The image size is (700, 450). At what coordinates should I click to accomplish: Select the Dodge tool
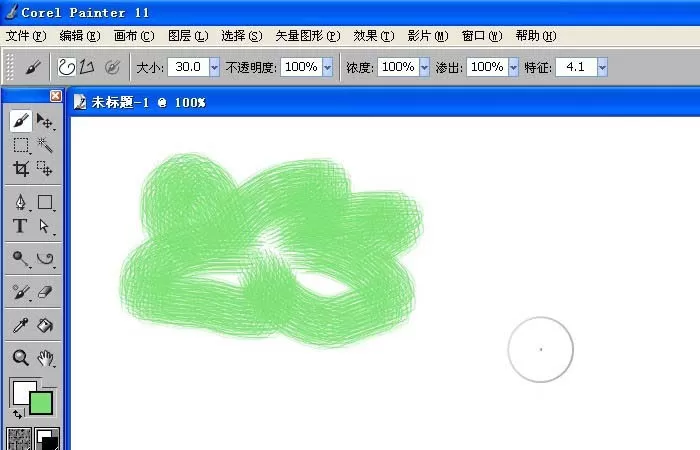[20, 258]
